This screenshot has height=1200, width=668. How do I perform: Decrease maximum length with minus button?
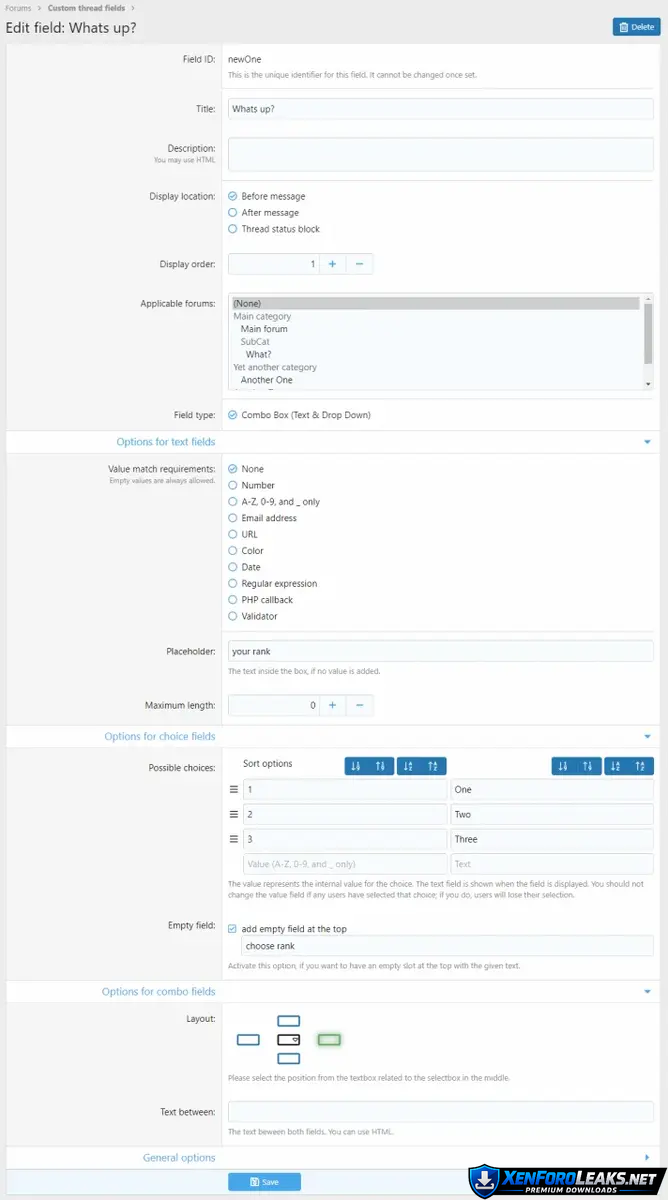click(x=359, y=705)
